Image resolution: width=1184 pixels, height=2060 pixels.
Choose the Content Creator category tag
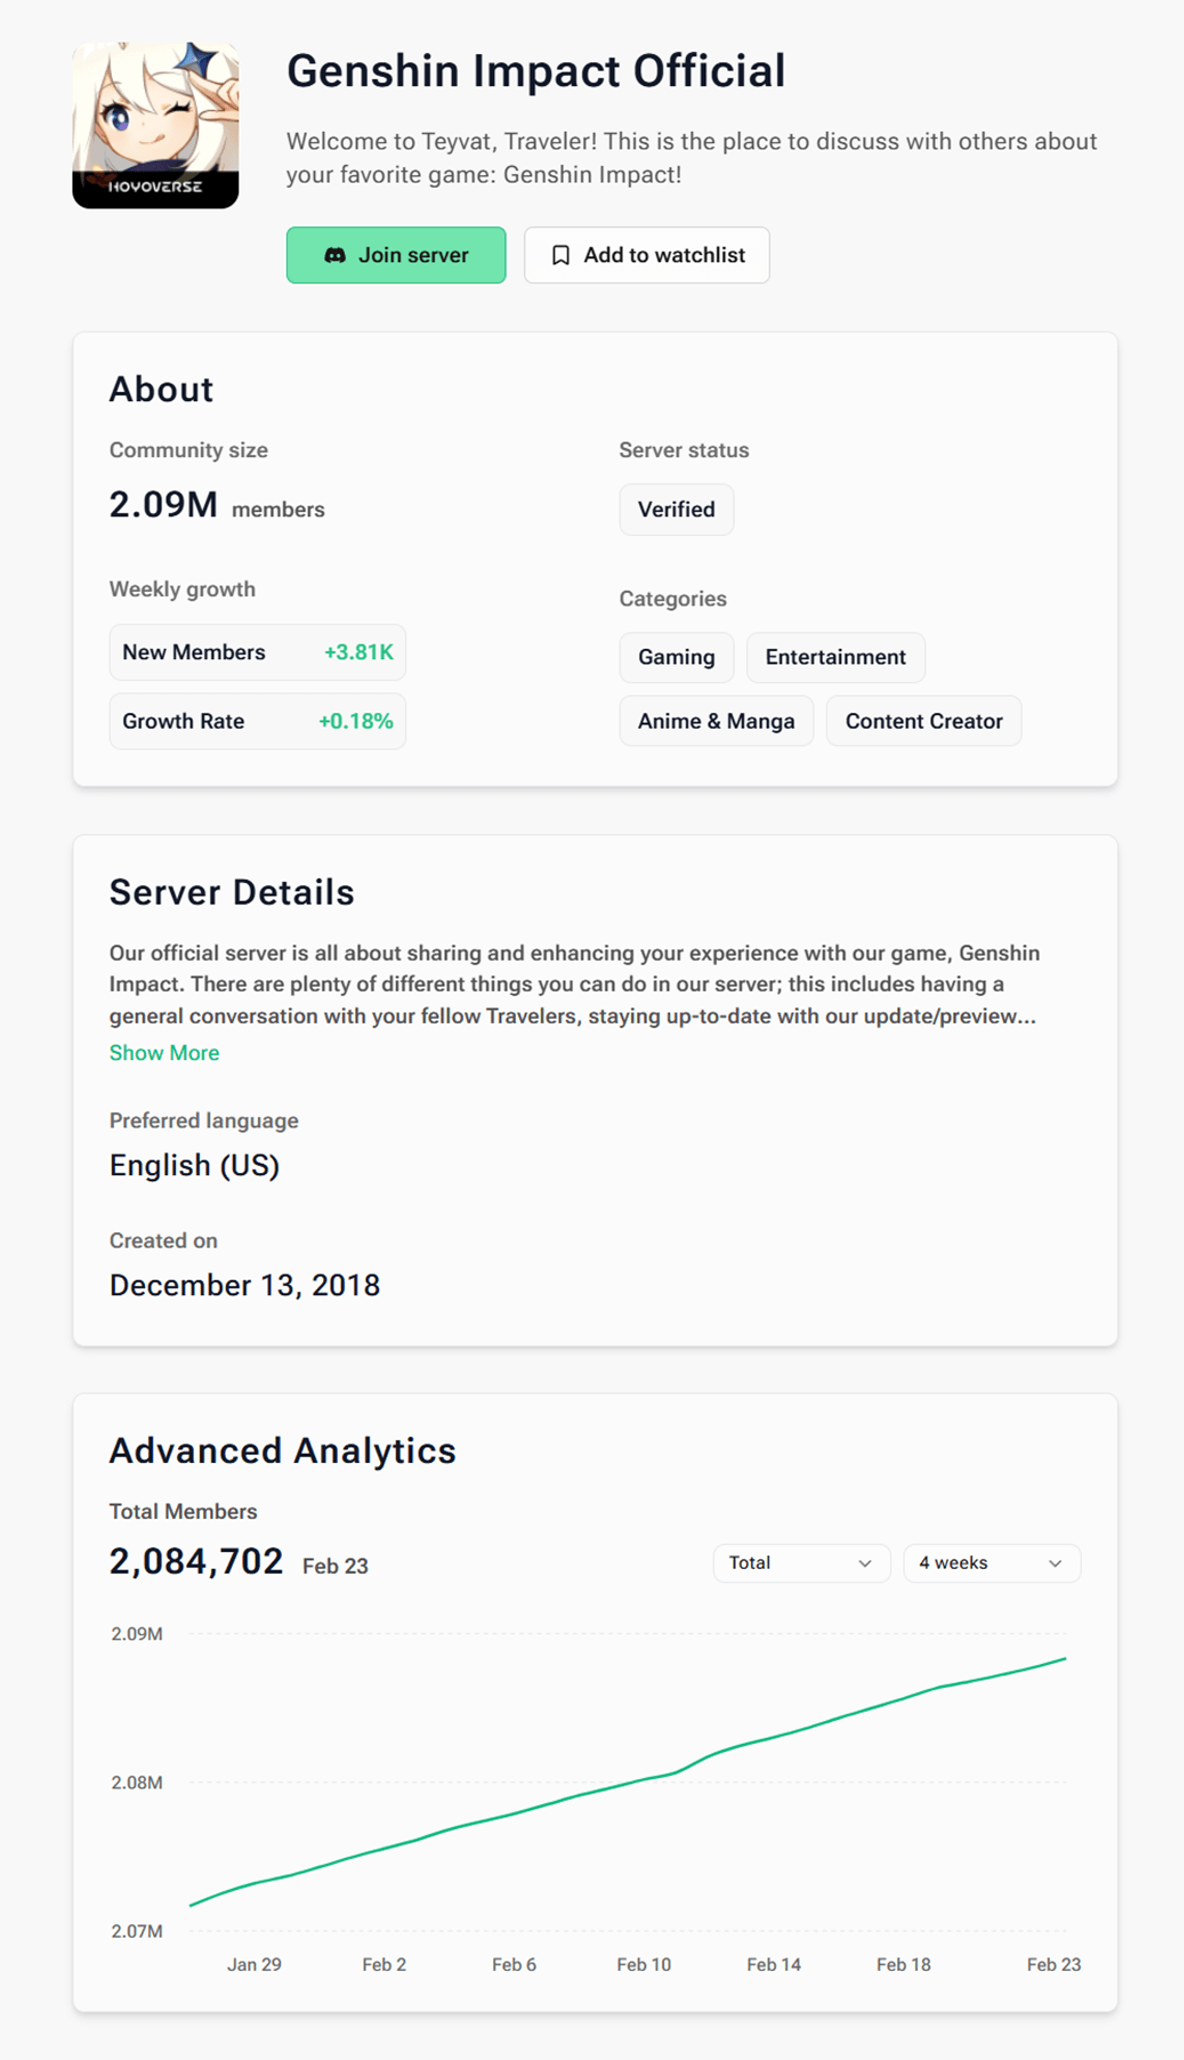(923, 721)
